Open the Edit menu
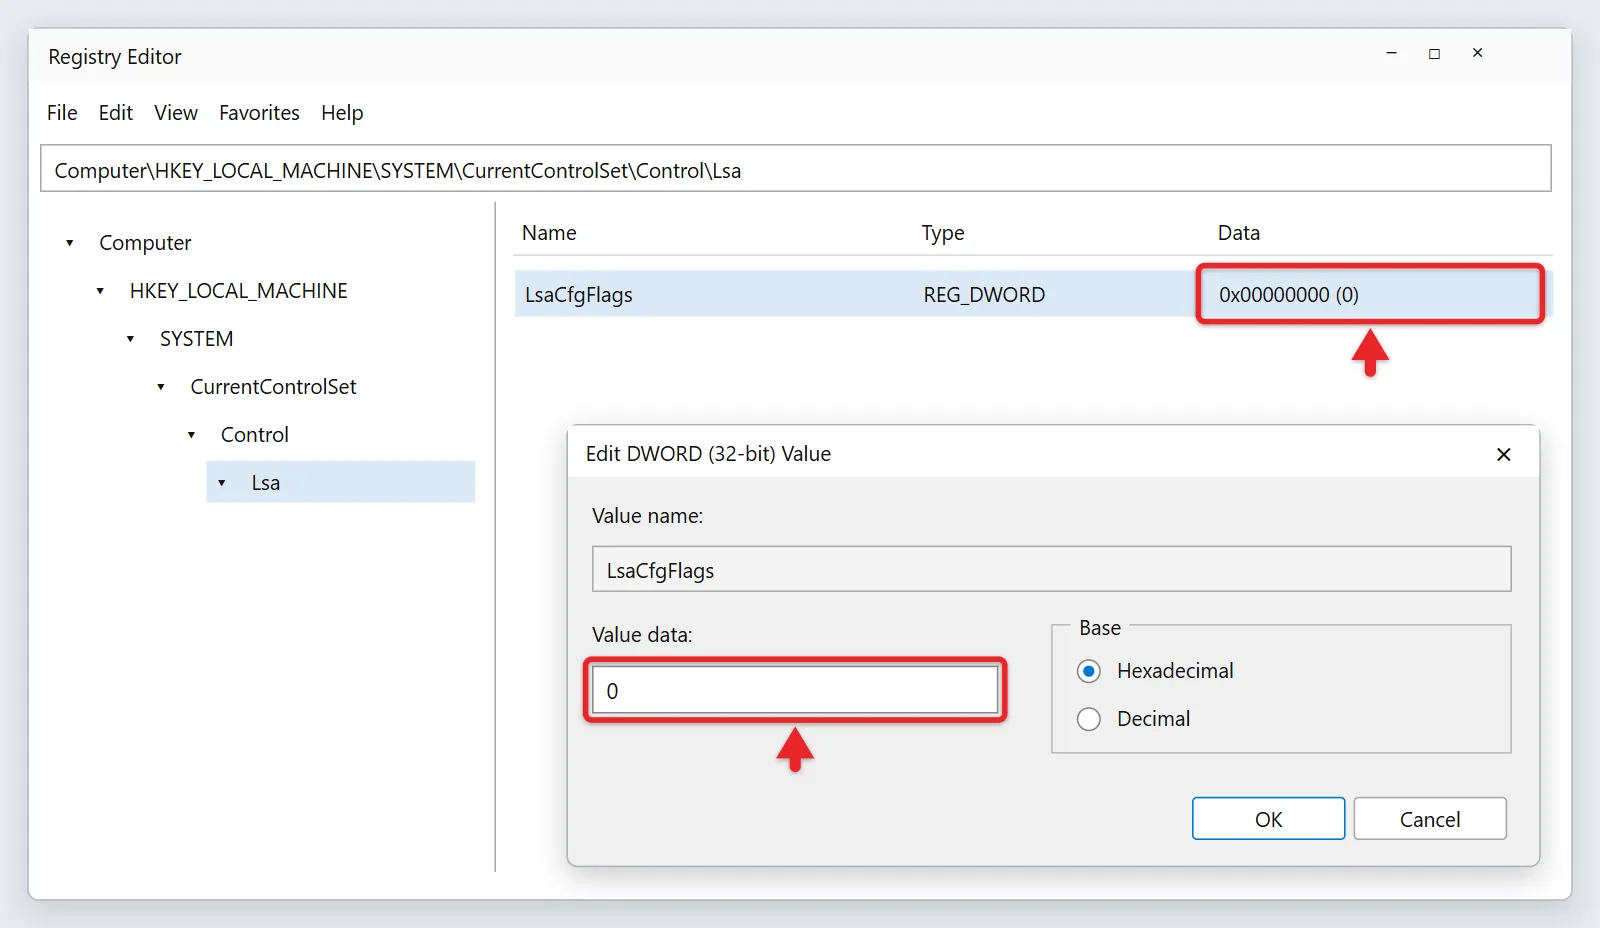 pos(116,113)
